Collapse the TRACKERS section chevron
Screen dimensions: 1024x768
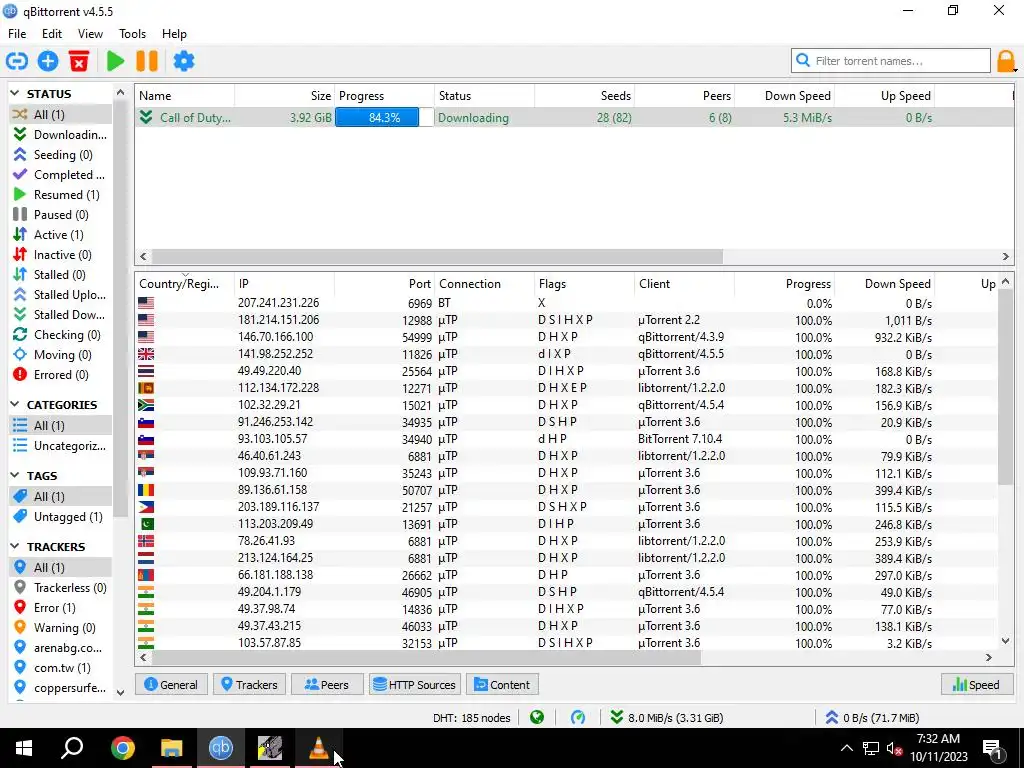point(15,547)
